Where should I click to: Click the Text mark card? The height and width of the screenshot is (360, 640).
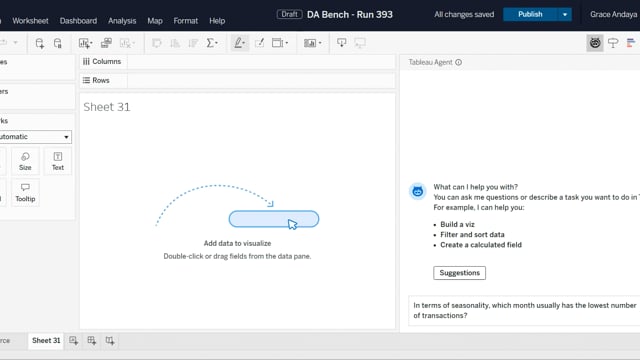click(58, 162)
